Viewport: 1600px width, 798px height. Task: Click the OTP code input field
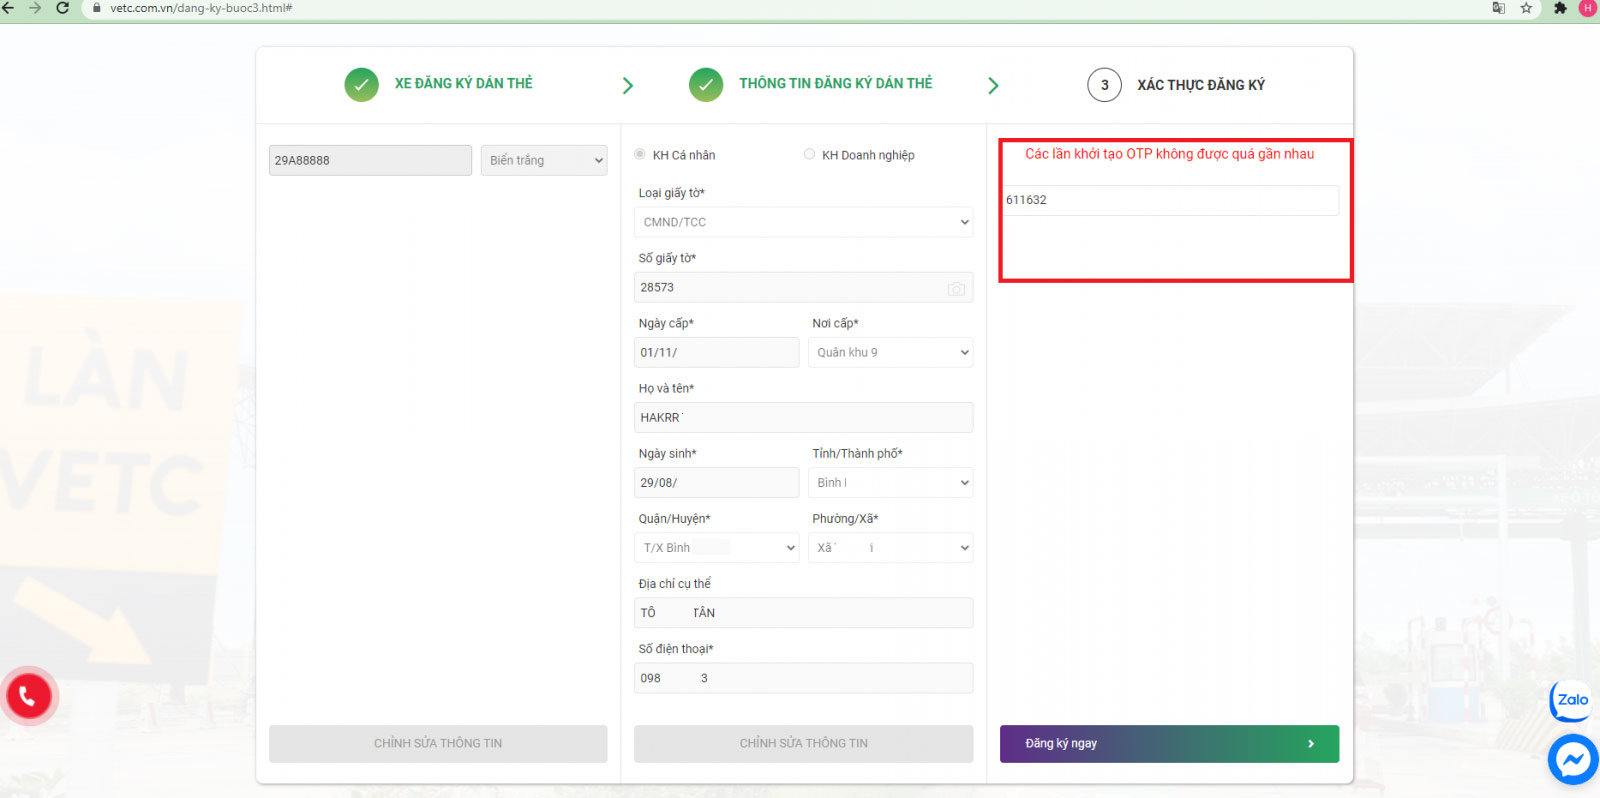[1168, 200]
